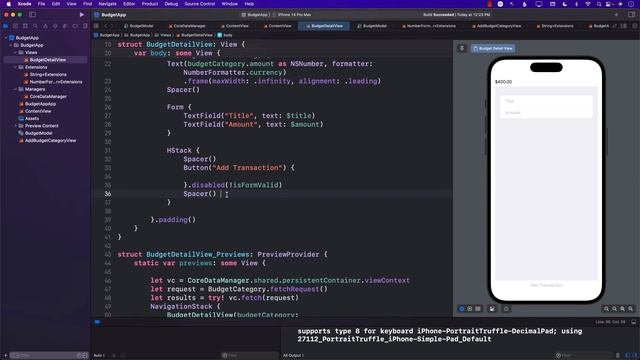Zoom out the preview canvas
640x360 pixels.
click(x=607, y=309)
